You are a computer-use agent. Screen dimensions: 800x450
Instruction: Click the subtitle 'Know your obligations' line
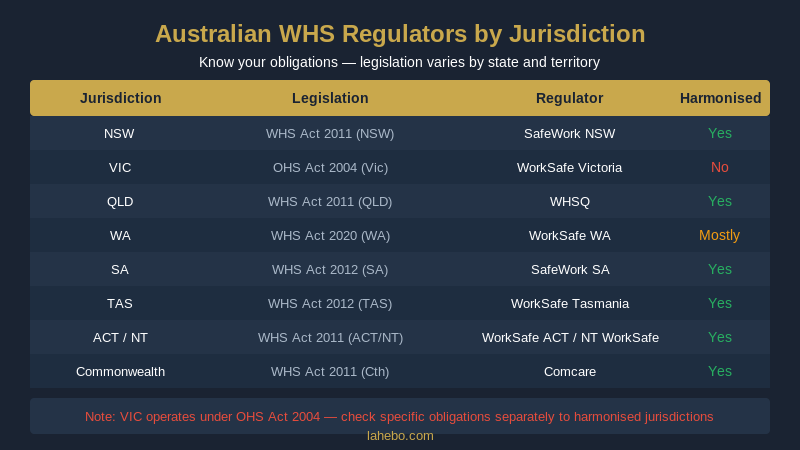[x=399, y=62]
